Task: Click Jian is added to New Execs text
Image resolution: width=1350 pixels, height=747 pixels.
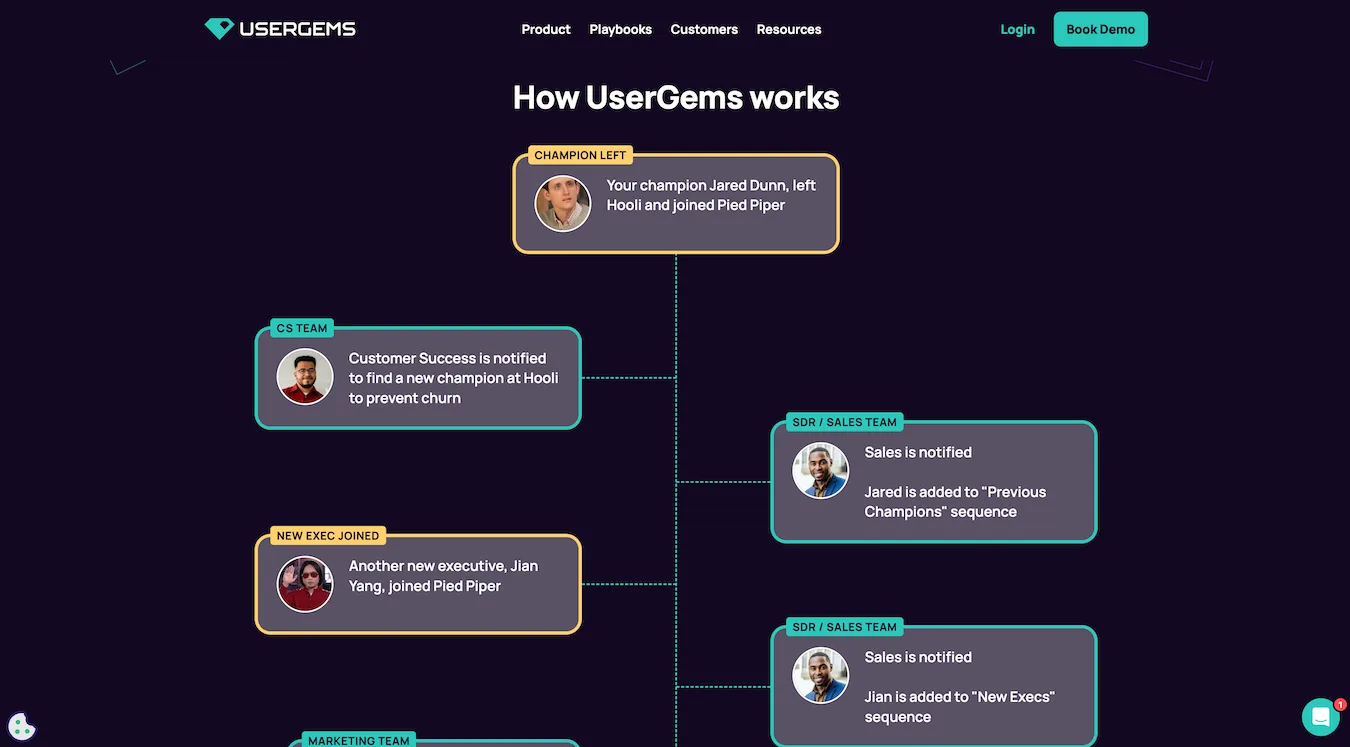Action: pos(960,707)
